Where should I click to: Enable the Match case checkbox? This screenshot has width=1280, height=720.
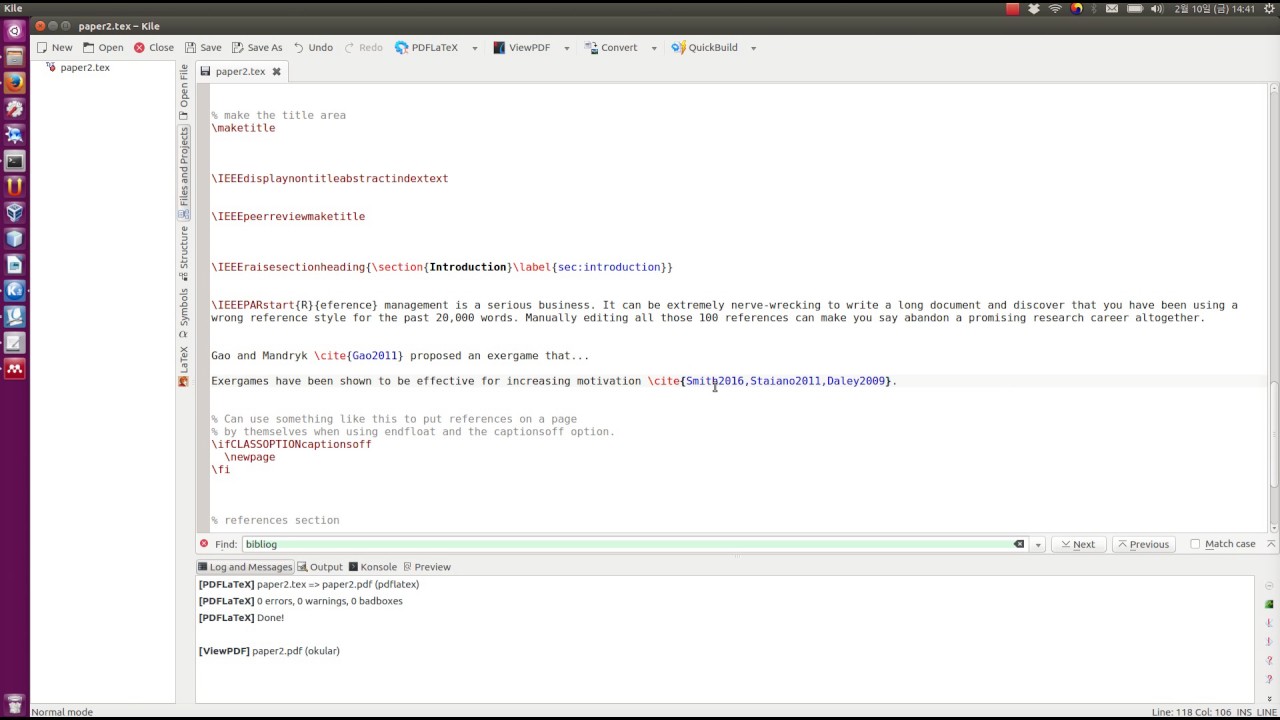(x=1195, y=544)
